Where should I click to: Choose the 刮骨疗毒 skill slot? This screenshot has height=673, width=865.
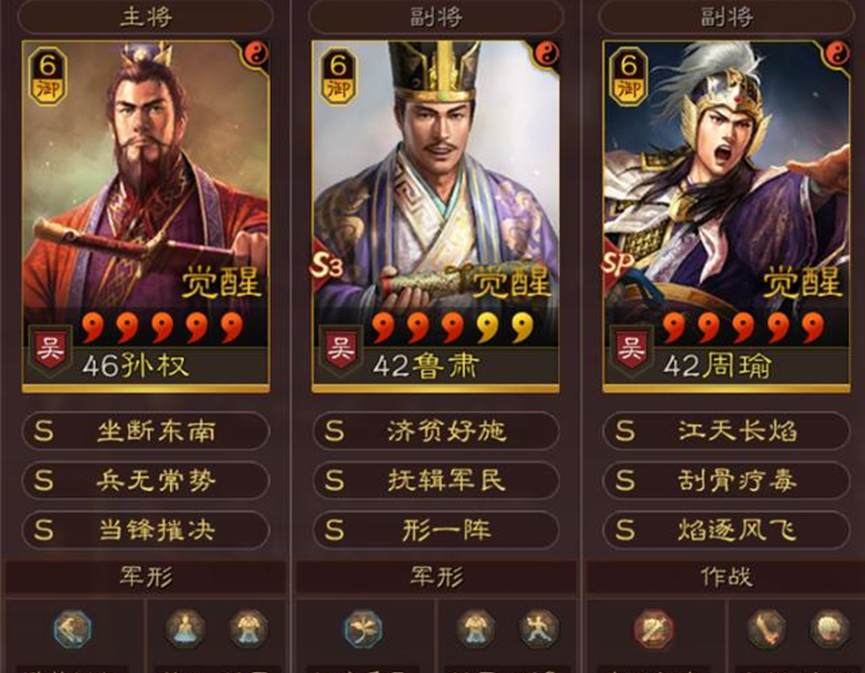[x=726, y=480]
